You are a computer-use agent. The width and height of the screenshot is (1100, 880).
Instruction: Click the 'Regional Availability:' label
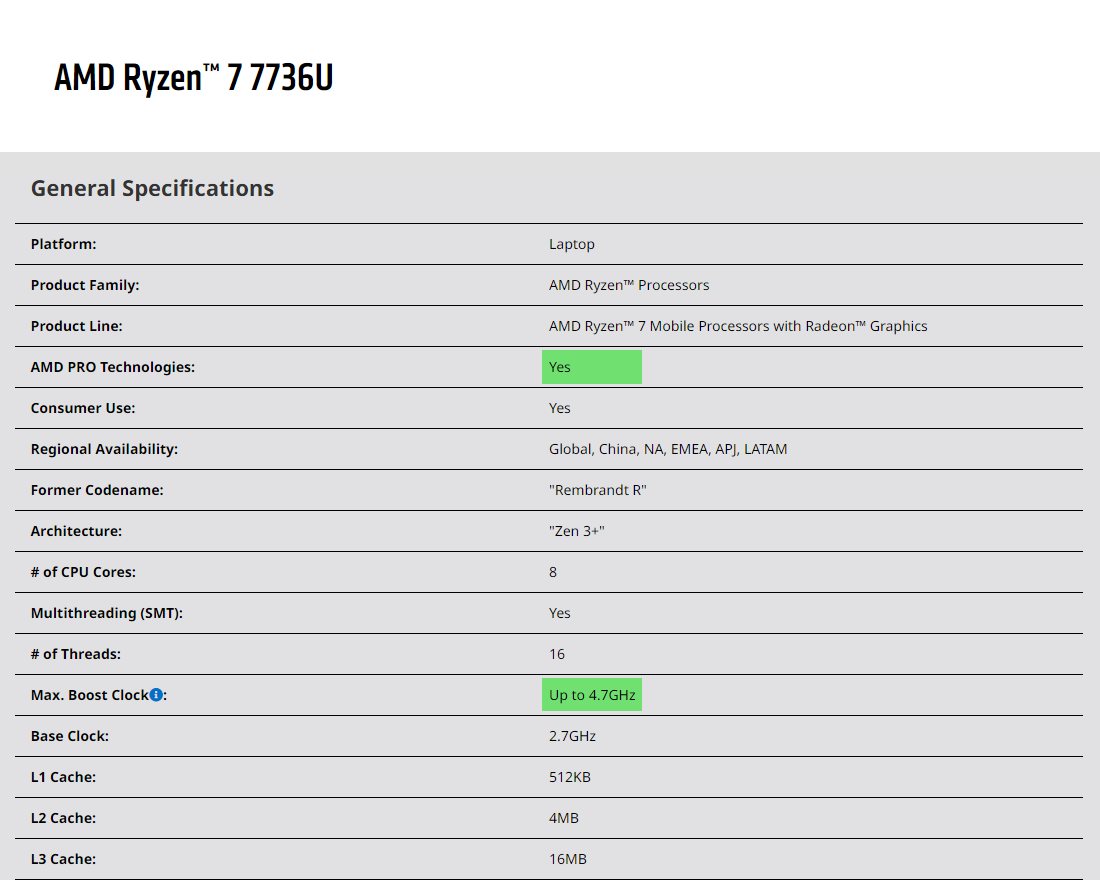point(105,449)
